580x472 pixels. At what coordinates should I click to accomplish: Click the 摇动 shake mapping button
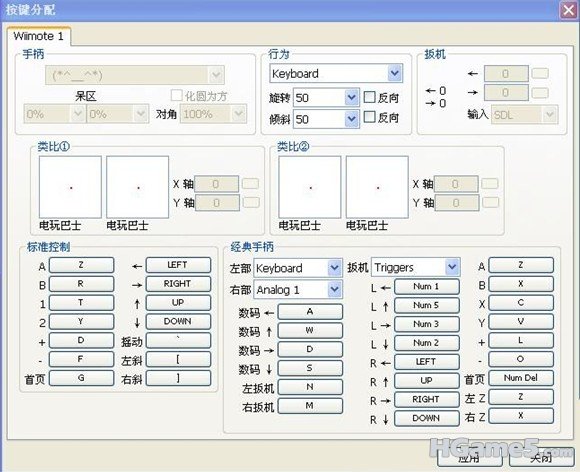pyautogui.click(x=178, y=340)
